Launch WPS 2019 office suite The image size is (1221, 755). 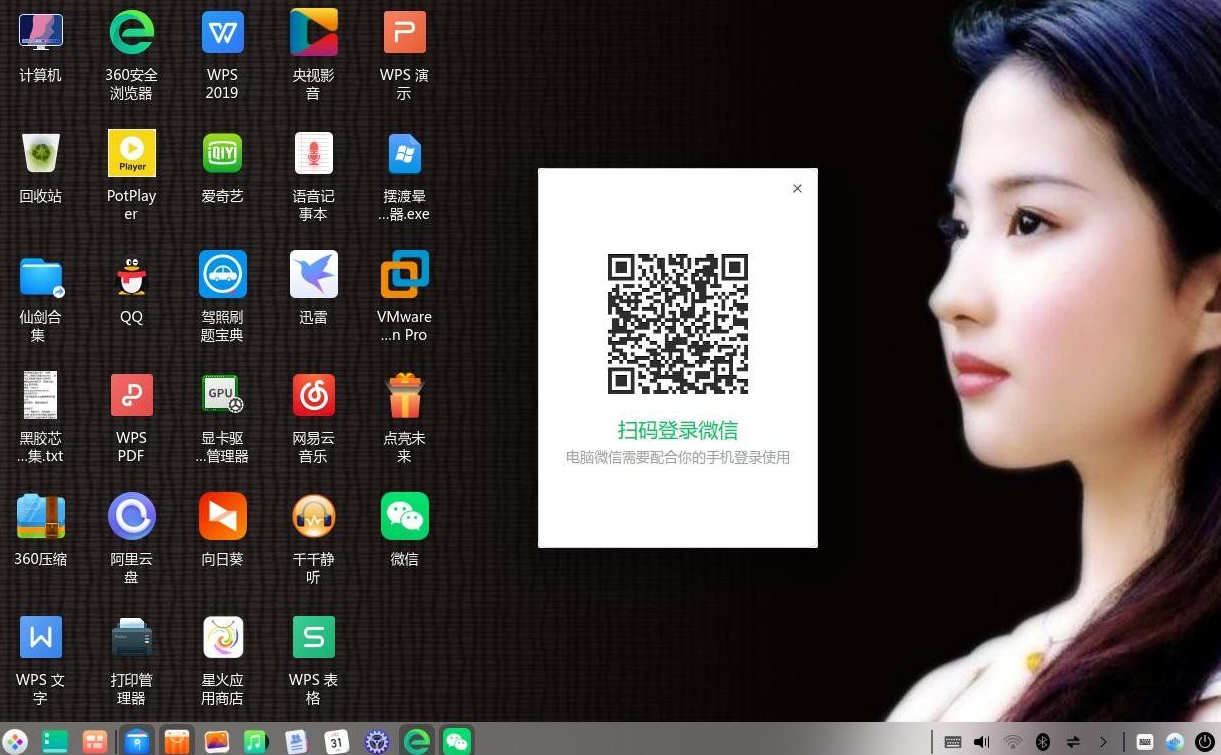coord(222,31)
